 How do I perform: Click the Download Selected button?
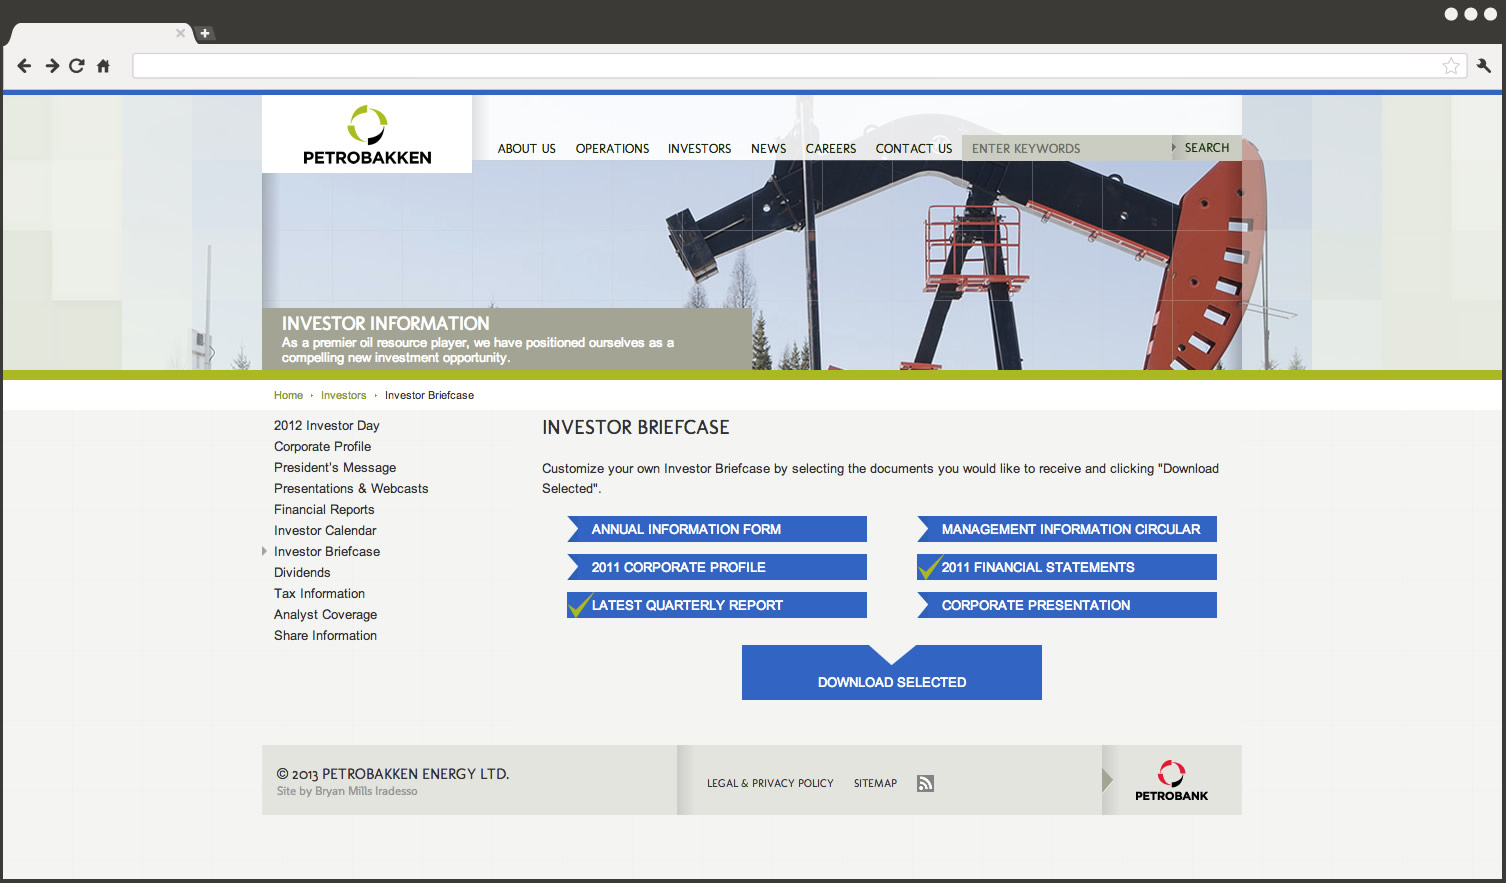(891, 680)
